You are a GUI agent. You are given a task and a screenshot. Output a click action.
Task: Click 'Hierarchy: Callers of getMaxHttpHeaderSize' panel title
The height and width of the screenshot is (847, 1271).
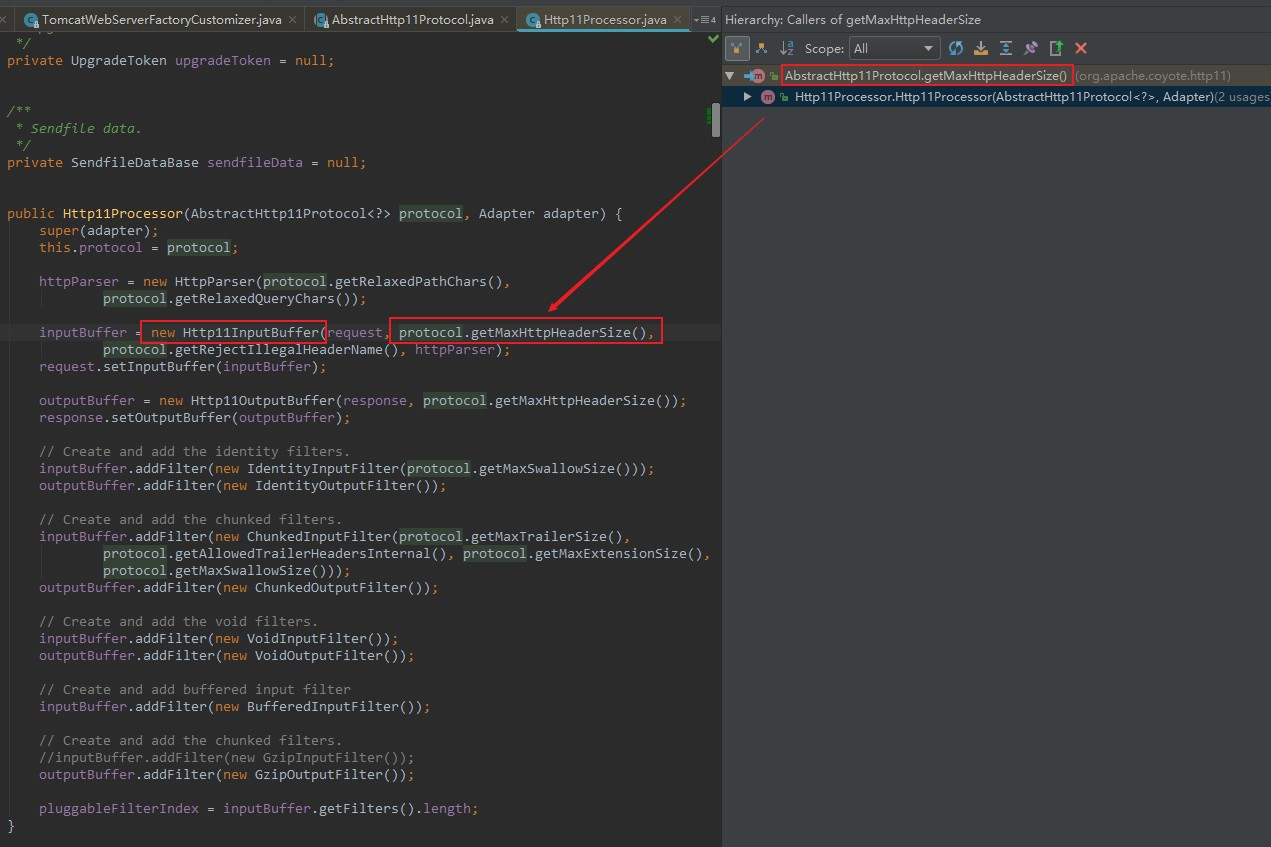pyautogui.click(x=853, y=19)
